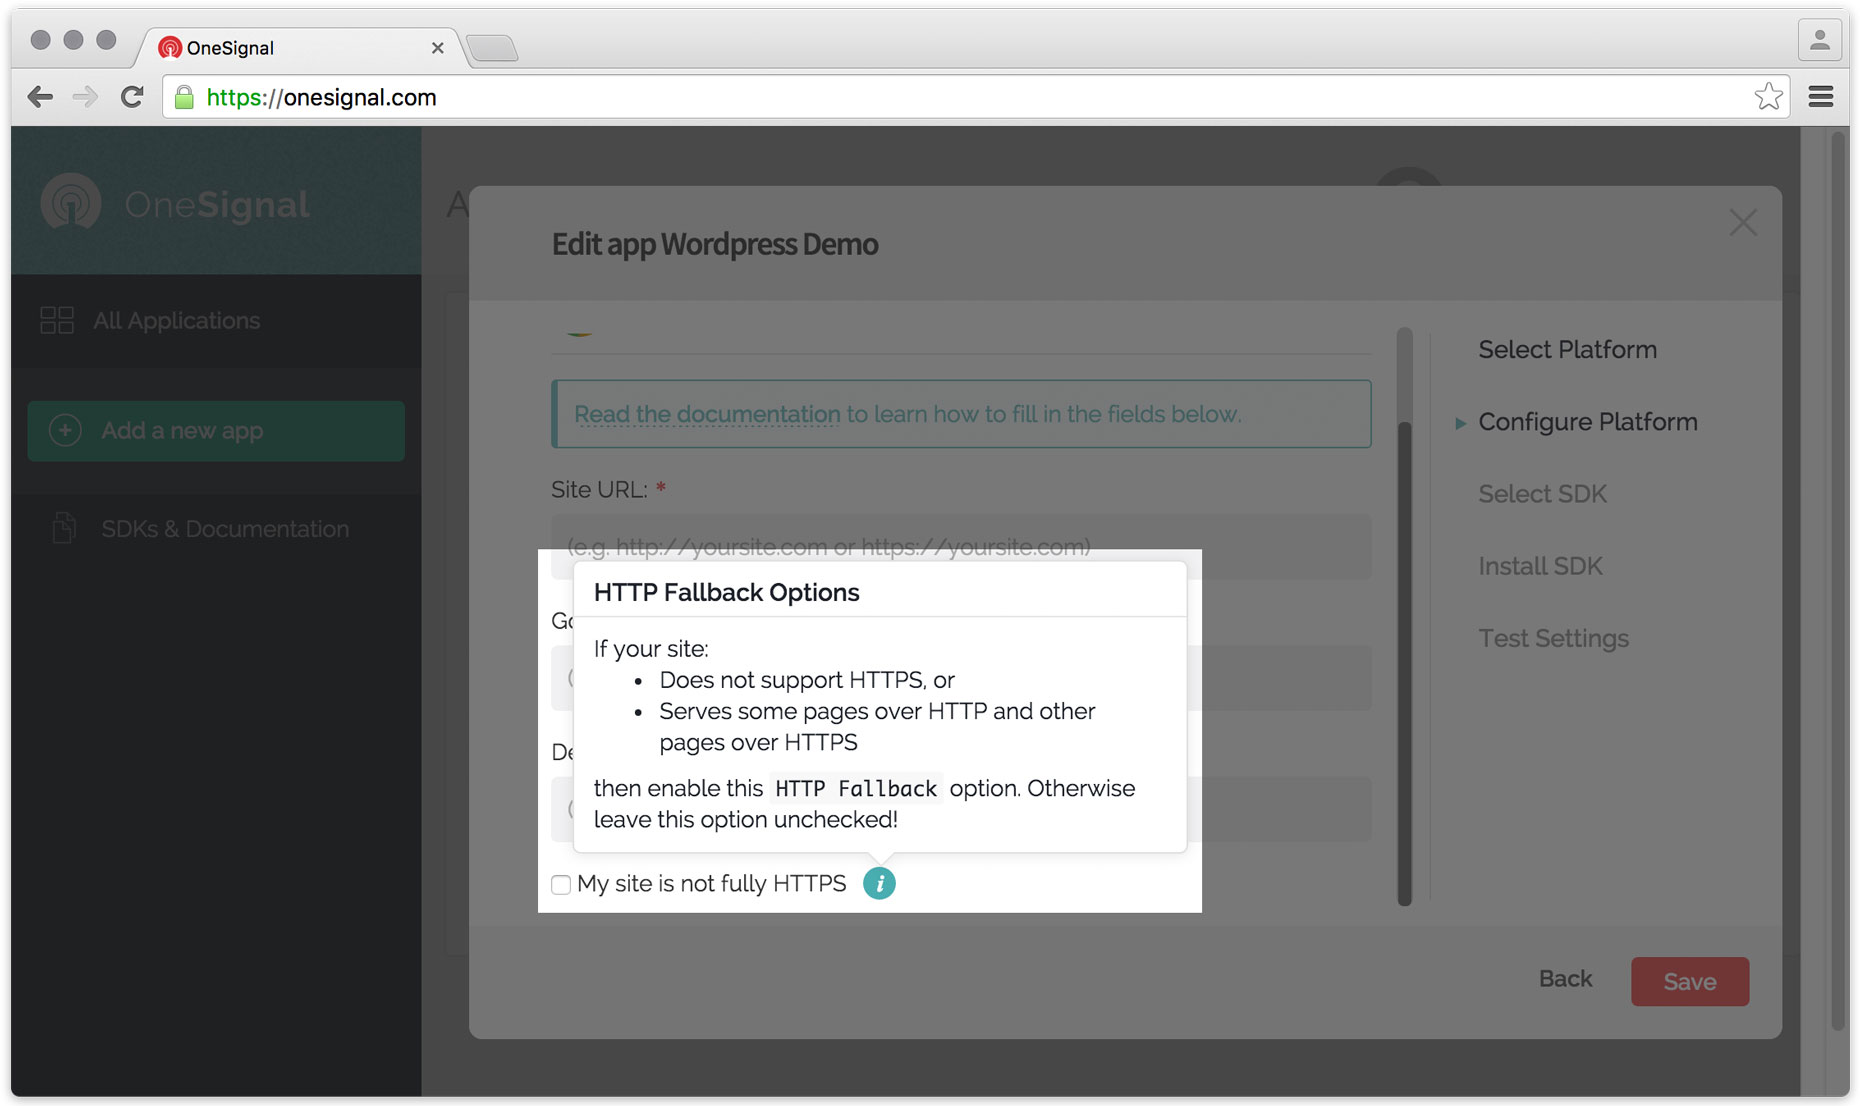
Task: Close the Edit app dialog
Action: click(x=1743, y=223)
